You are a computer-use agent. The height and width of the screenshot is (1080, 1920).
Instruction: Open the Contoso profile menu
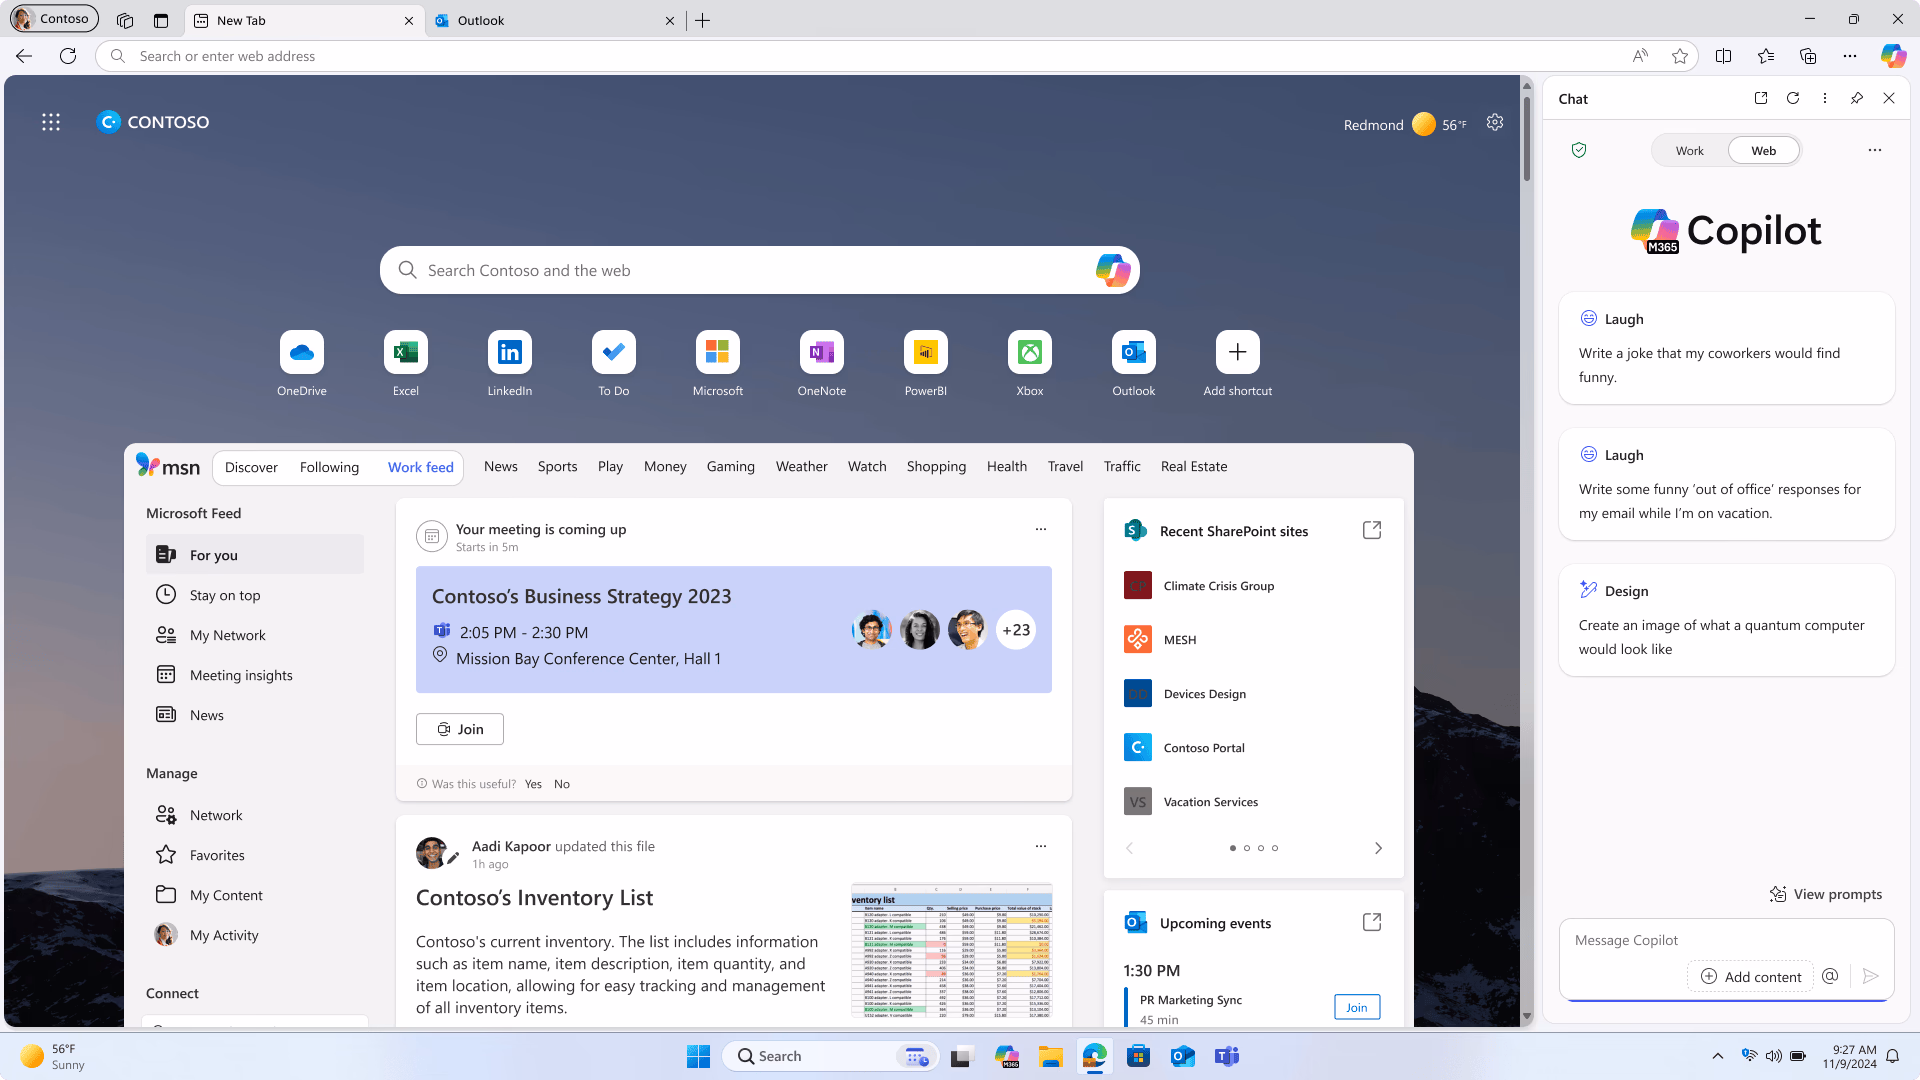click(x=54, y=19)
